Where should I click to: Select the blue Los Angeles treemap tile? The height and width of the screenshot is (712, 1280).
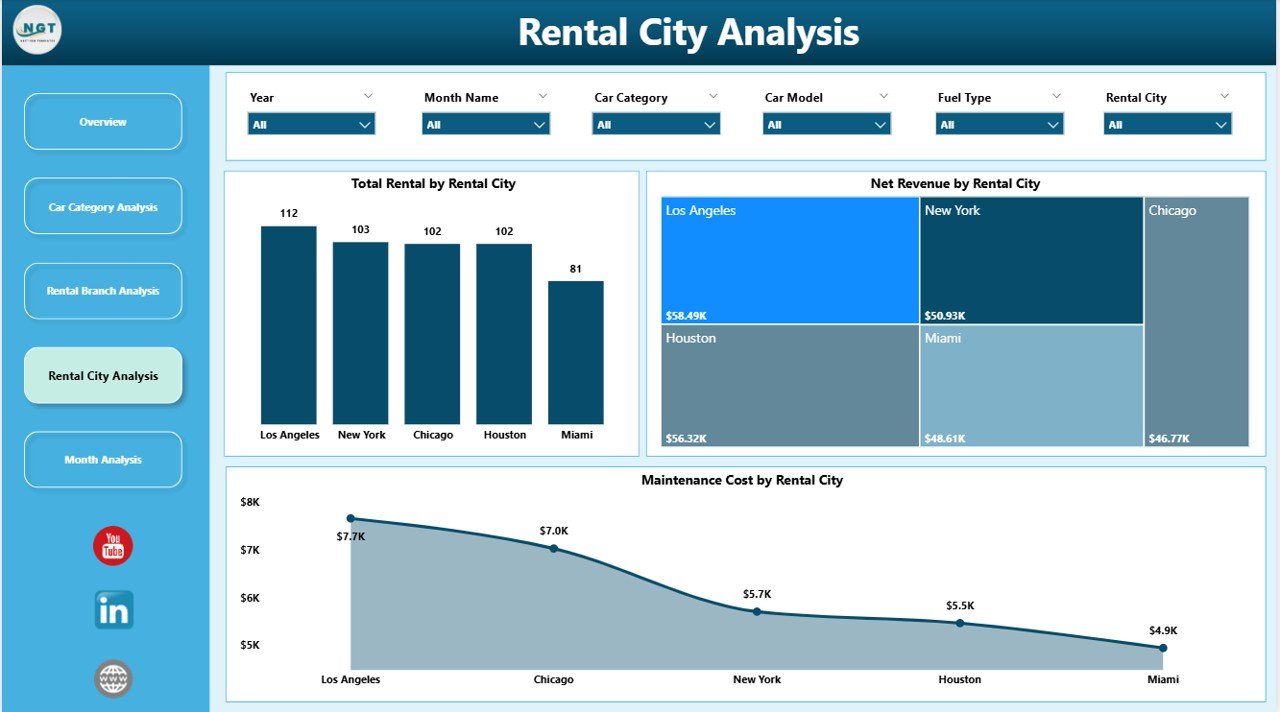[x=790, y=258]
